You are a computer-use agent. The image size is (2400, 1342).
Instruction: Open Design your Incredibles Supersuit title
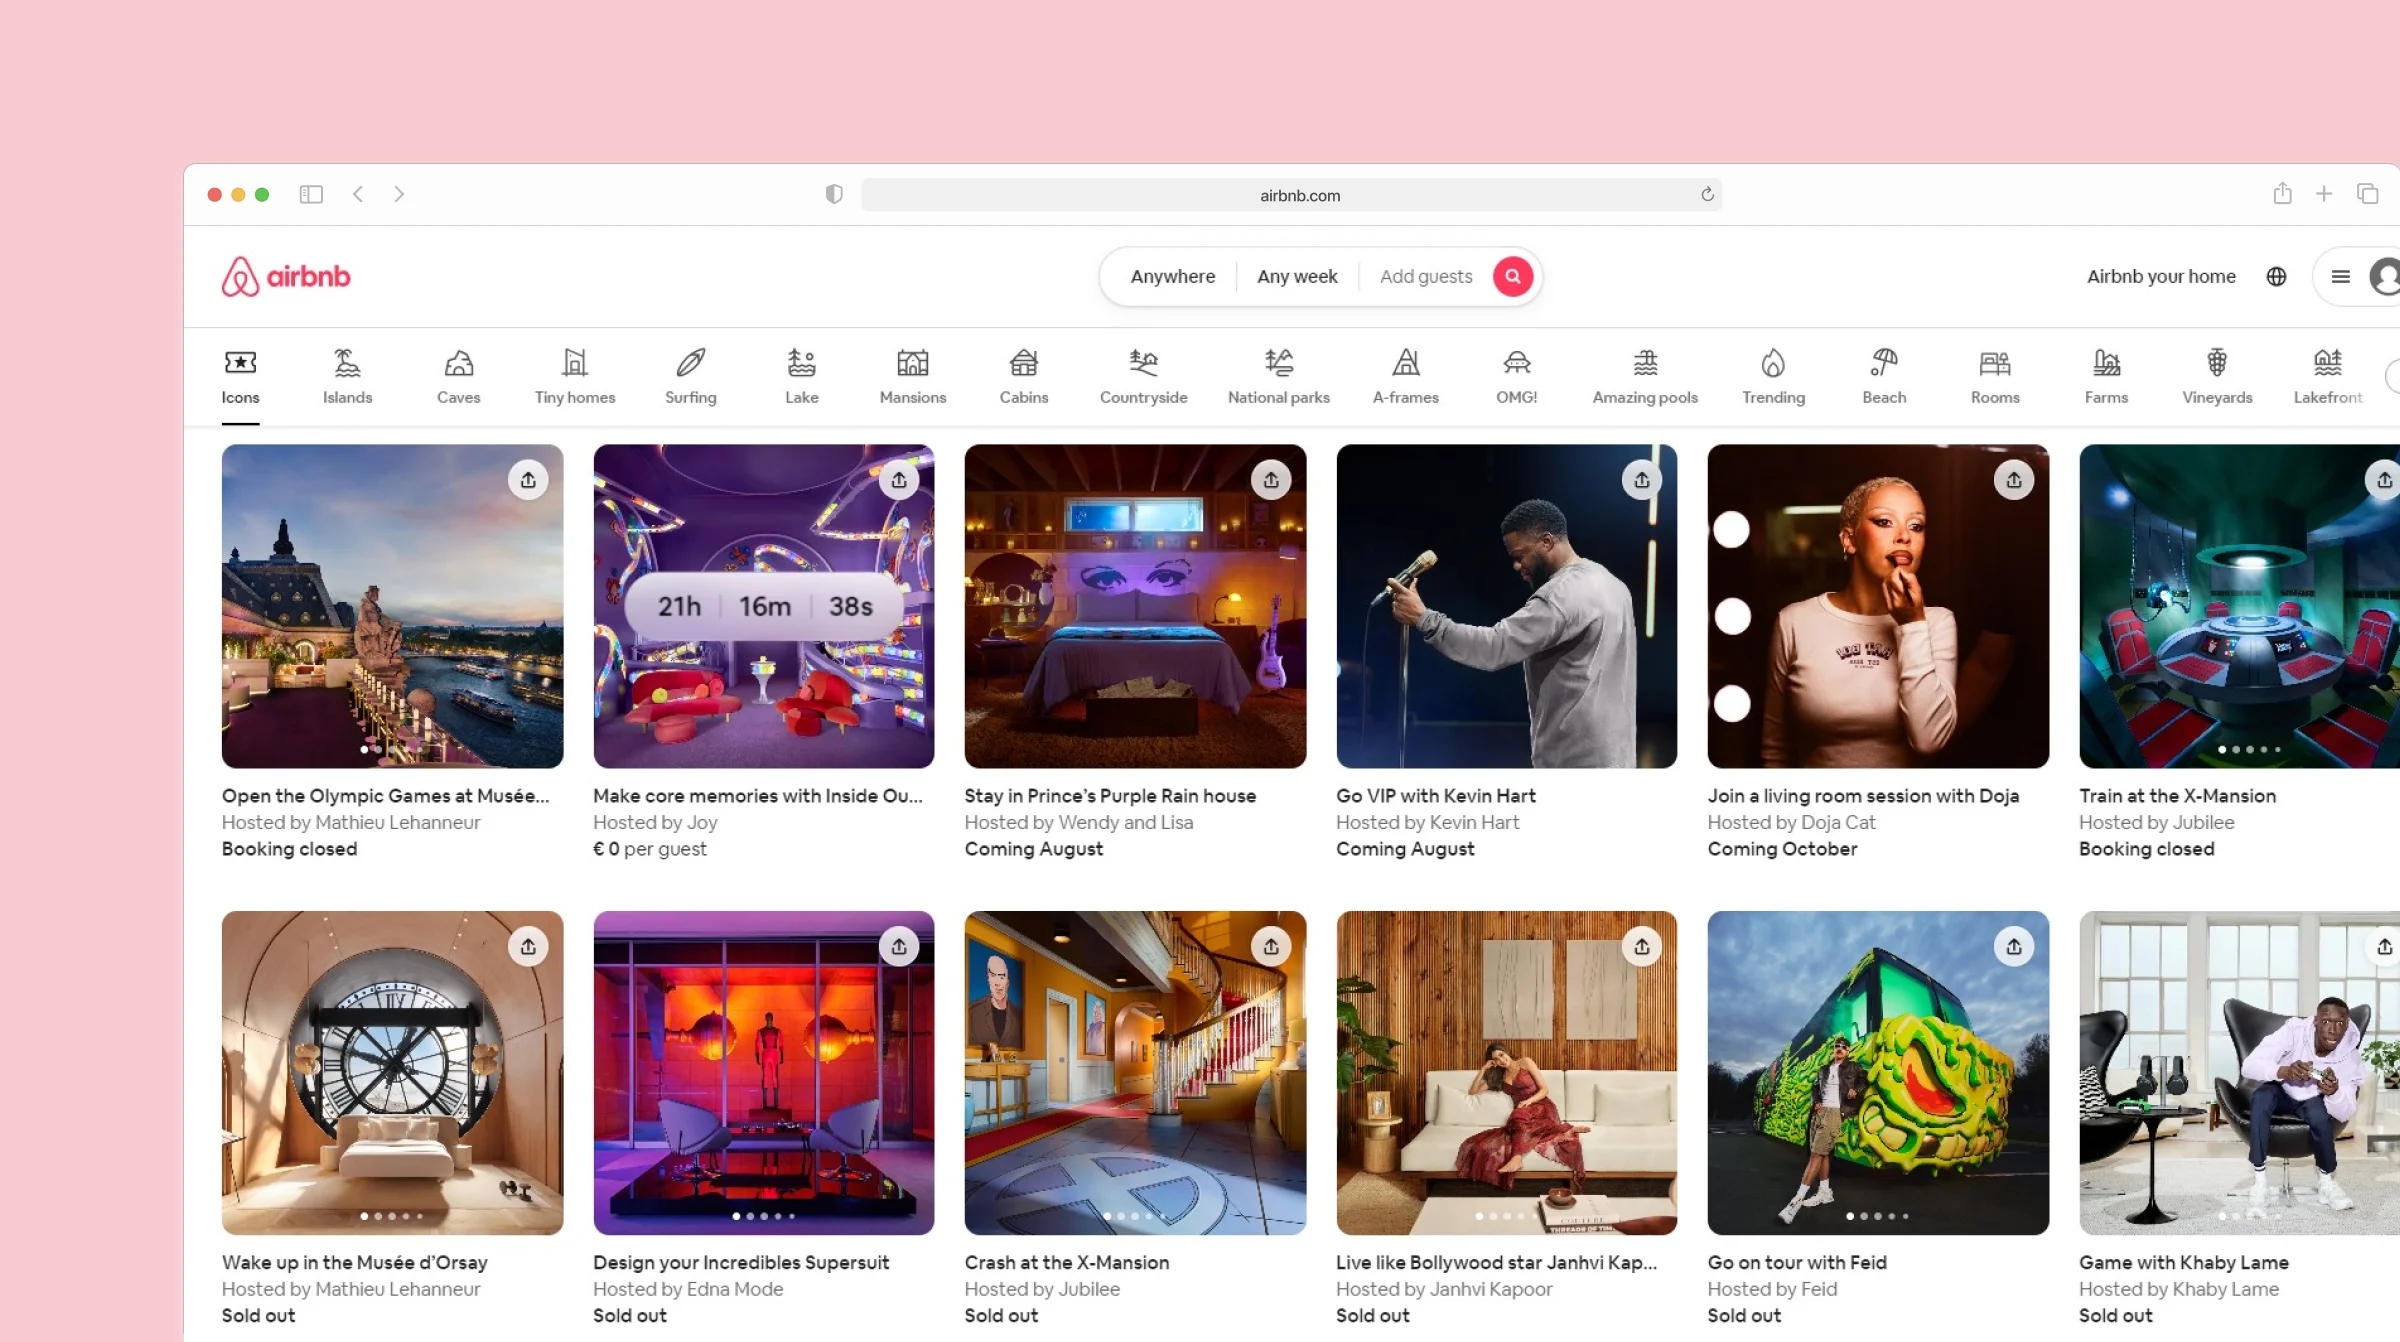point(740,1263)
